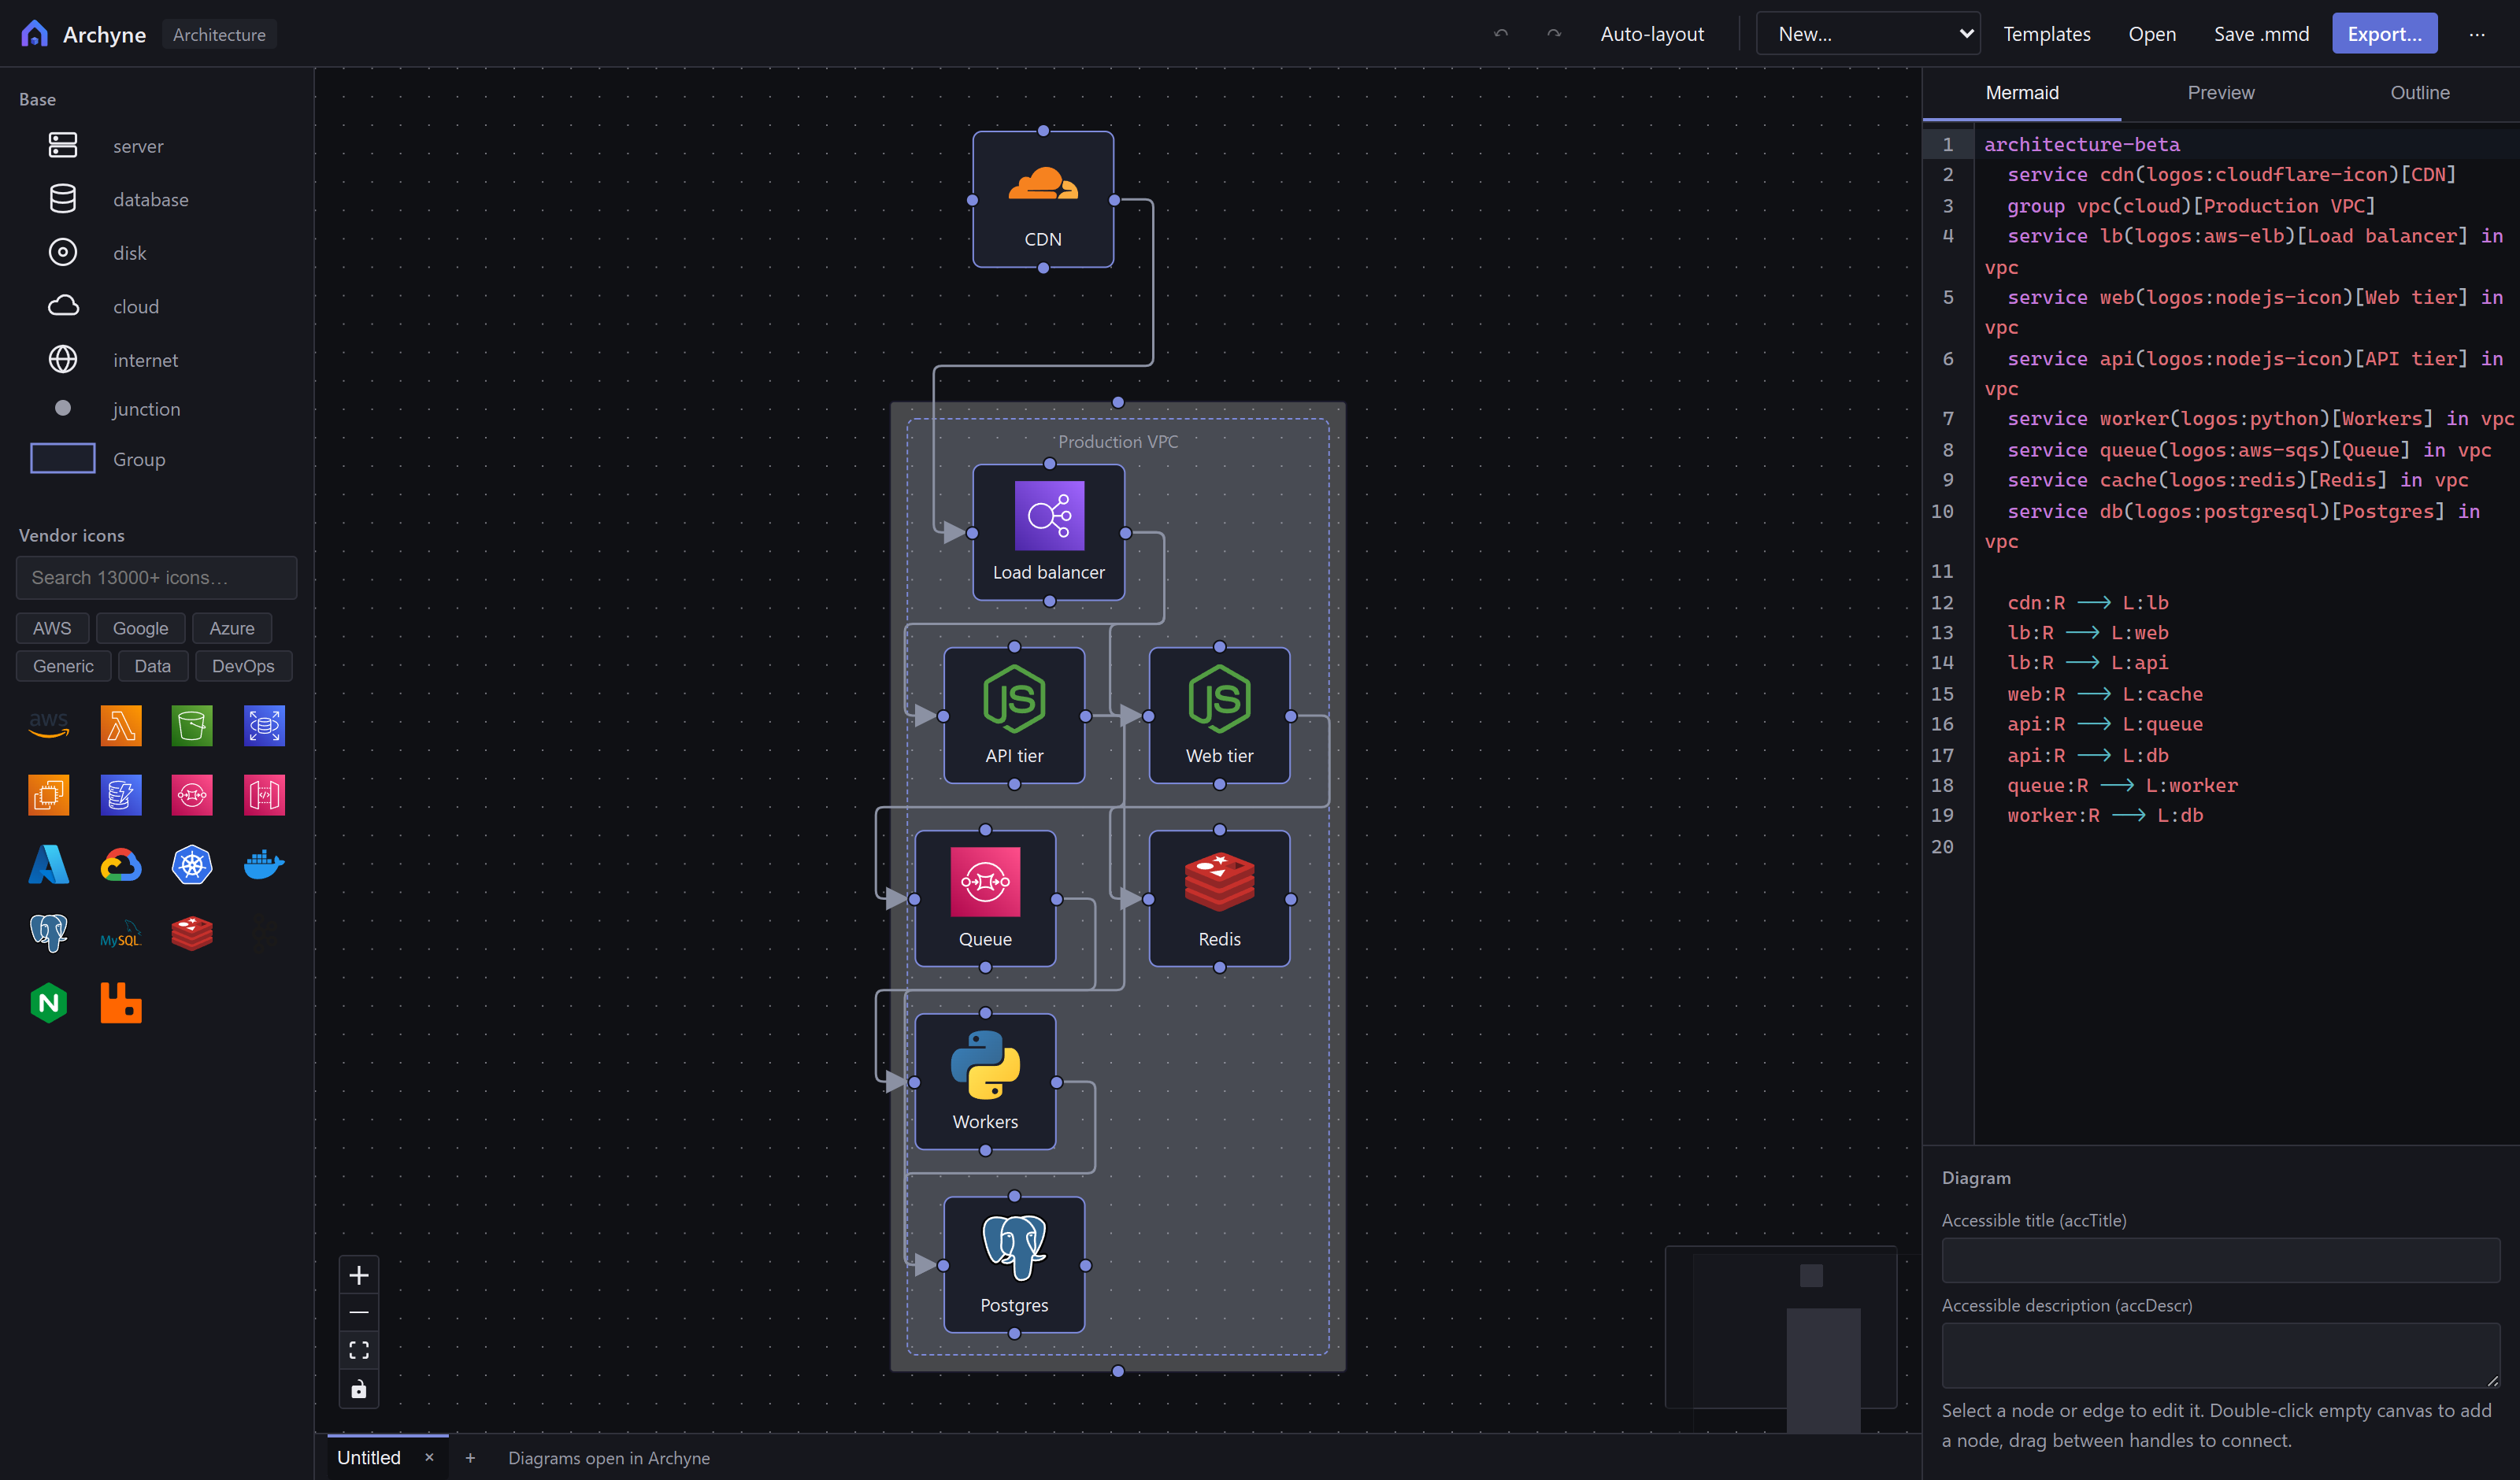Add a disk base shape
Viewport: 2520px width, 1480px height.
(157, 253)
